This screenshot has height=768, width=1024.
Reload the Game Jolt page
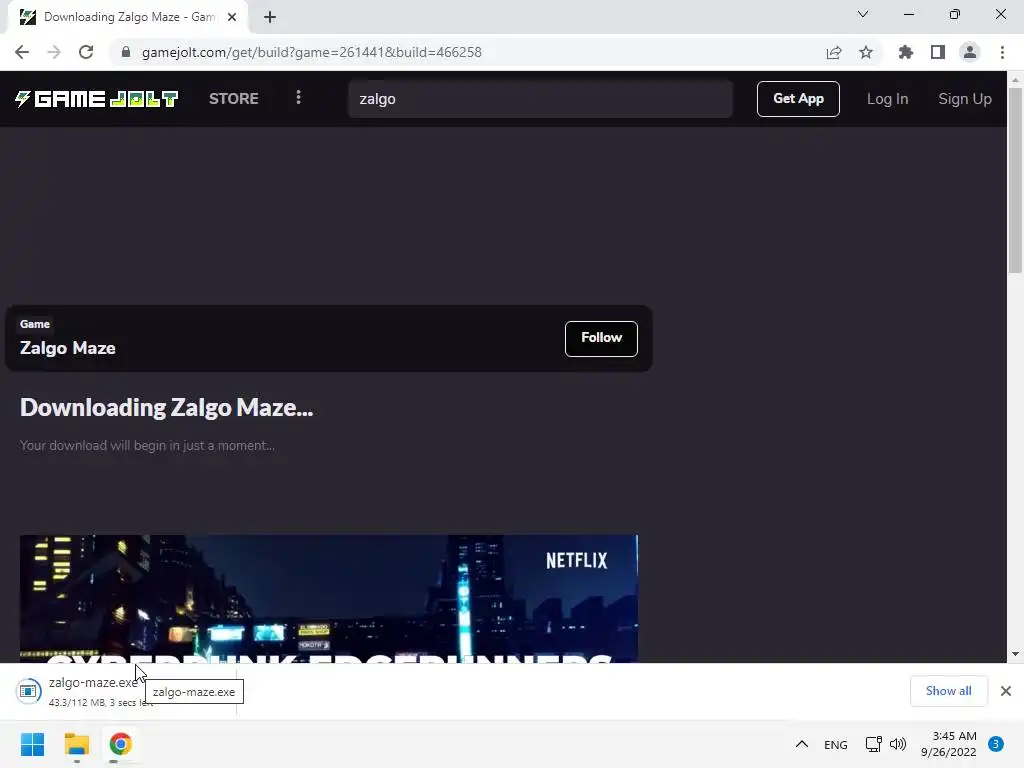click(86, 52)
